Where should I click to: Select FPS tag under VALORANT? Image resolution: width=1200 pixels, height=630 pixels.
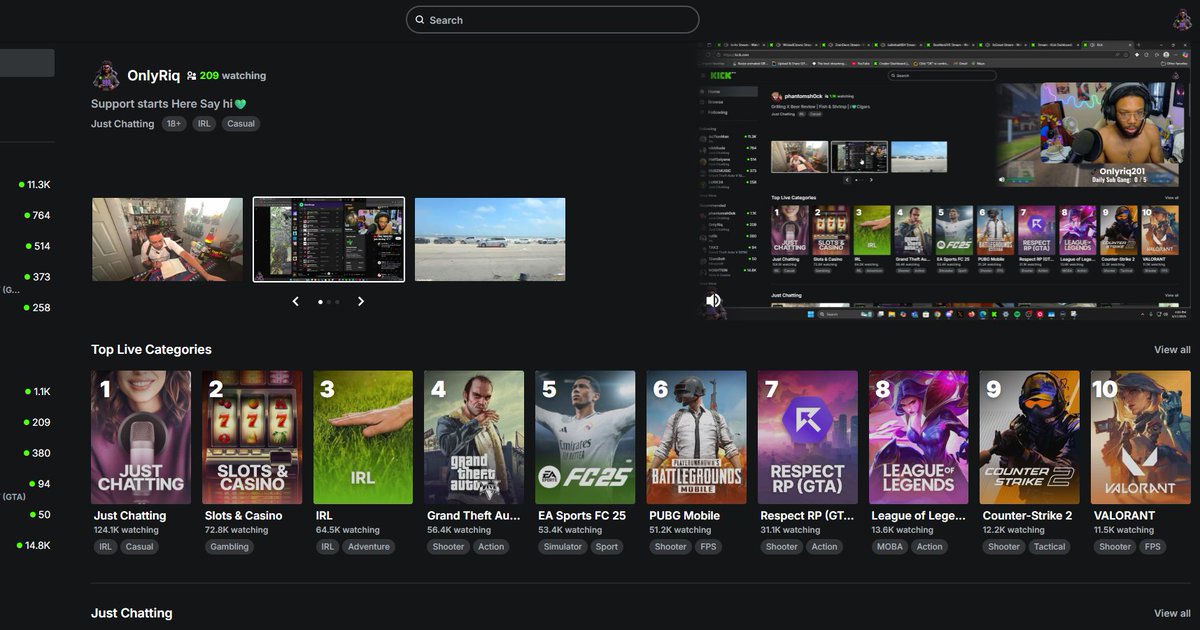click(1153, 547)
